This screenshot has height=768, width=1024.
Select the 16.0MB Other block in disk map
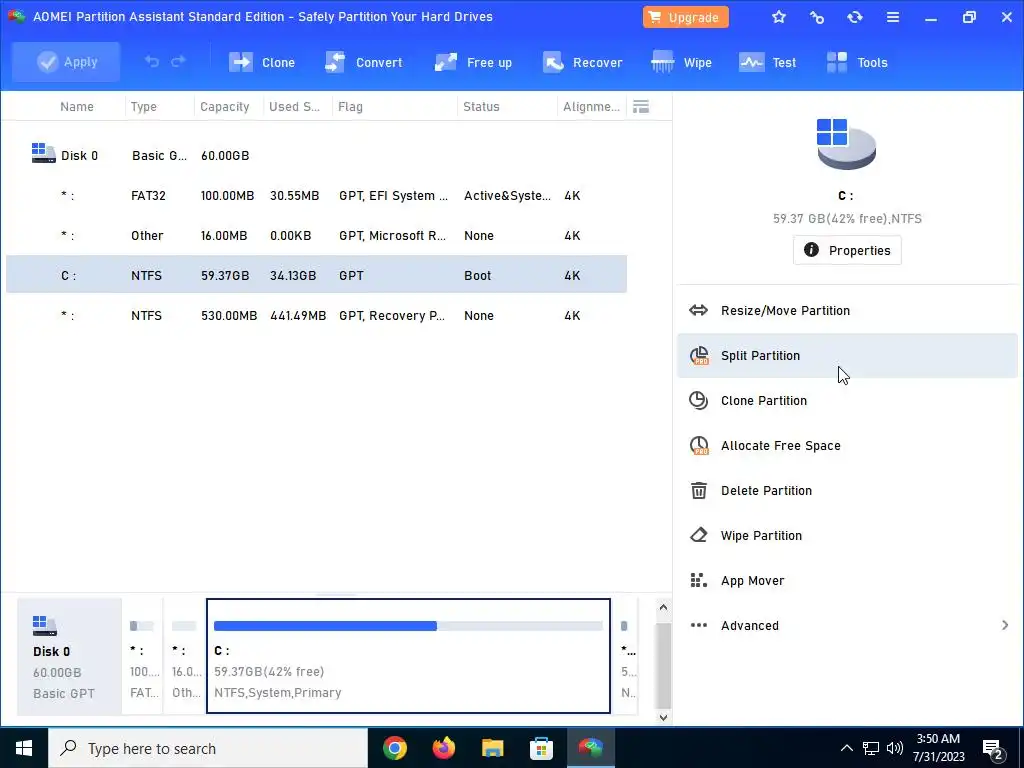coord(184,656)
